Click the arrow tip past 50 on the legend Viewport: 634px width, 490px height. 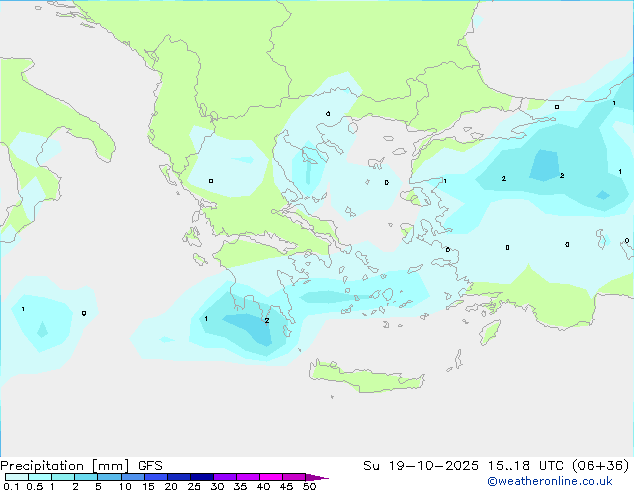[x=317, y=477]
